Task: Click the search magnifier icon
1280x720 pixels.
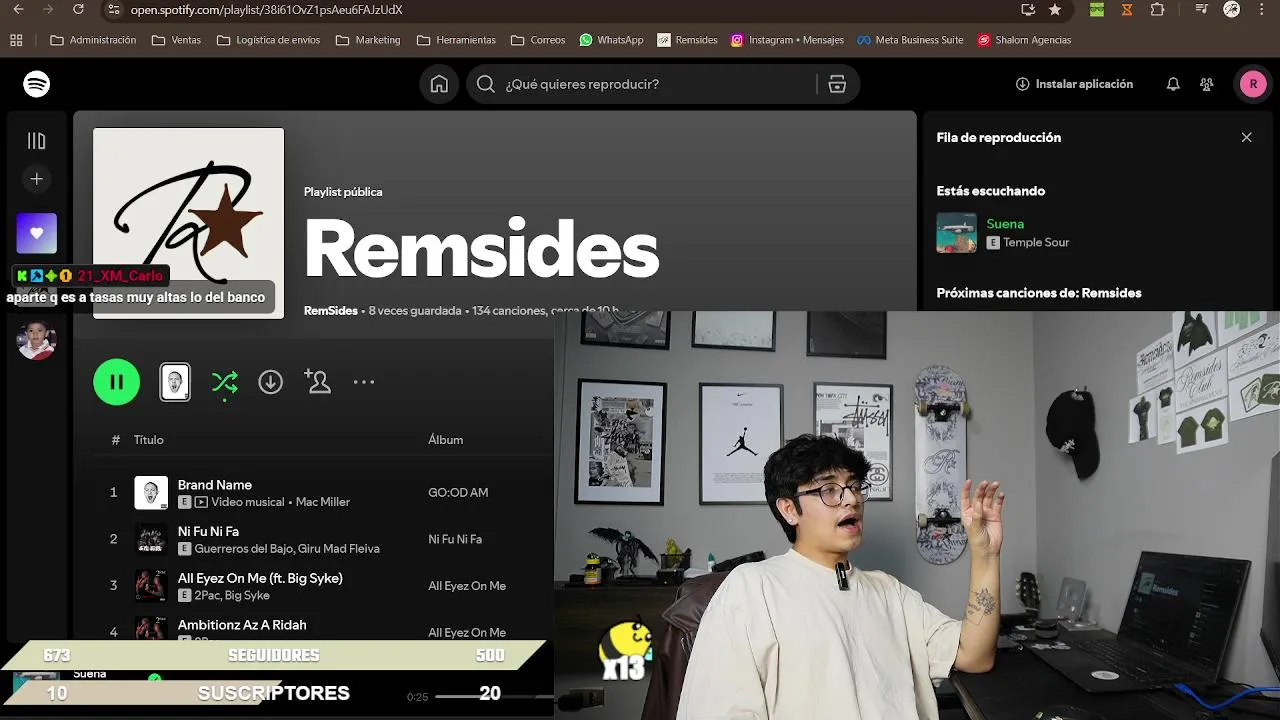Action: pos(486,84)
